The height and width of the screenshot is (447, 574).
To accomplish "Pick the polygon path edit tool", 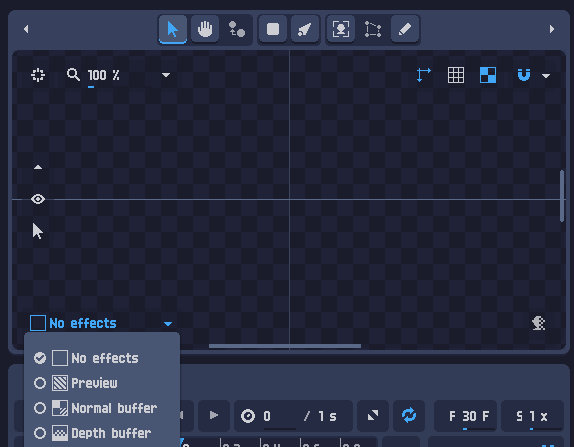I will [x=373, y=29].
